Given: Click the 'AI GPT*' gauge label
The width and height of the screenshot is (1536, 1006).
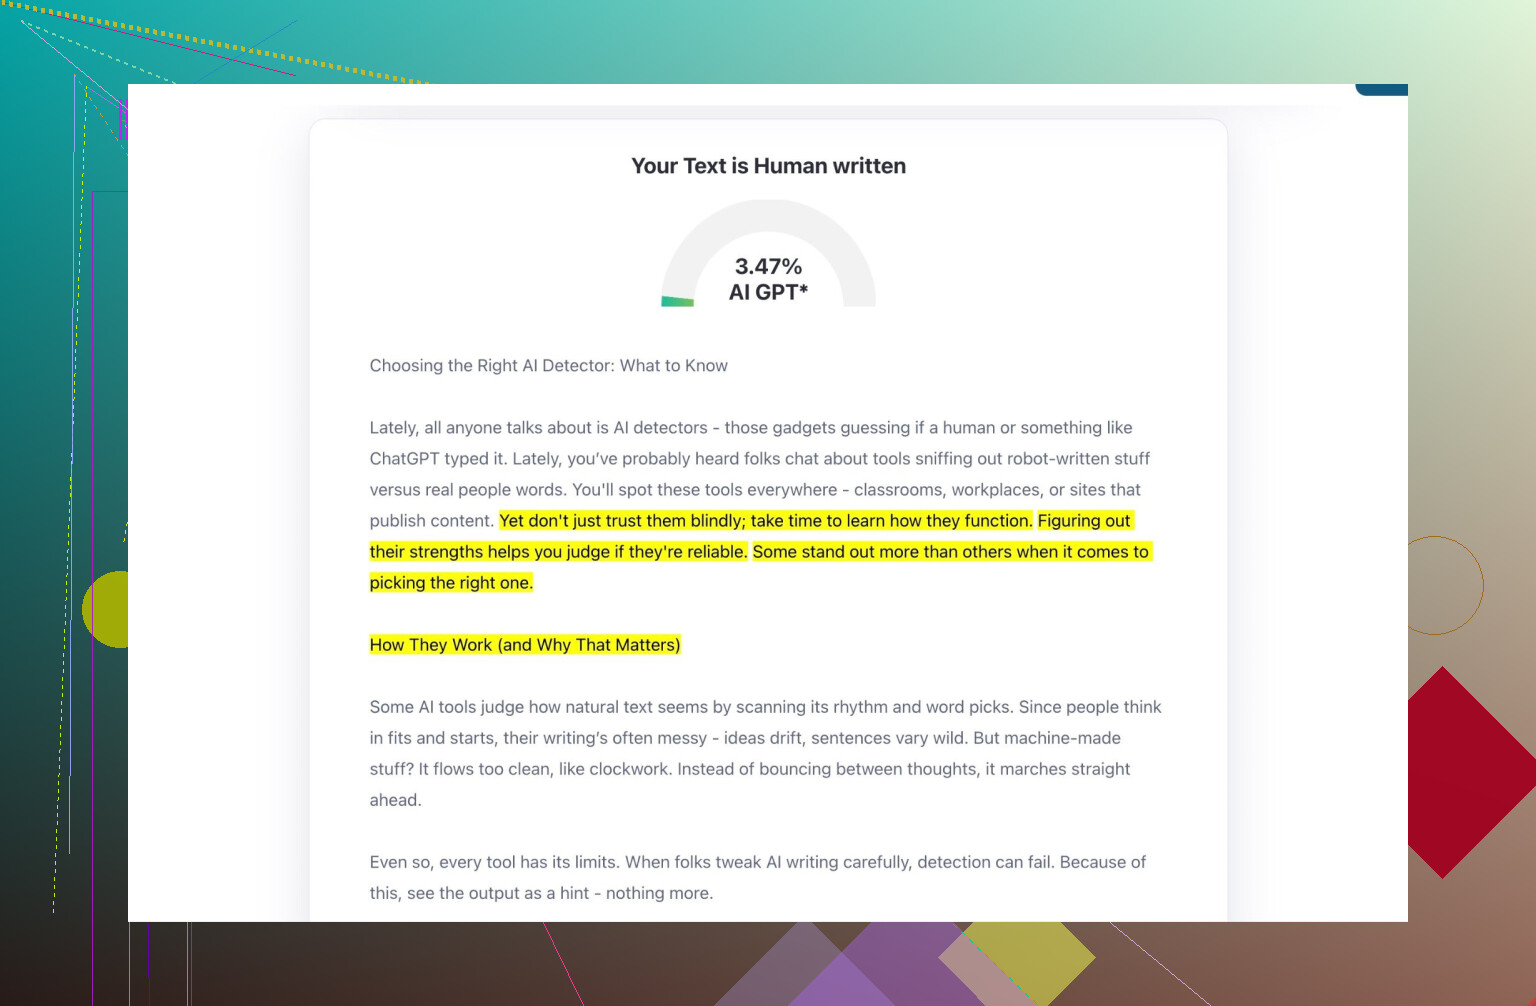Looking at the screenshot, I should click(768, 293).
